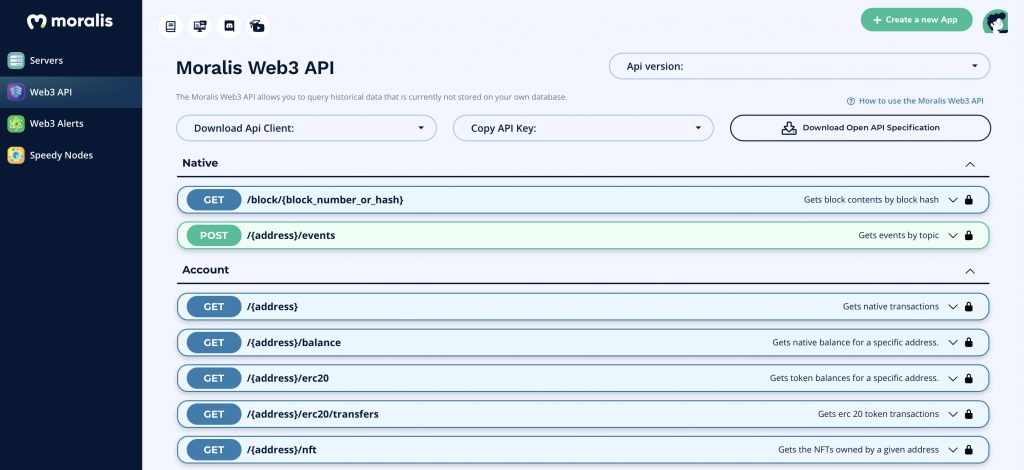Expand chevron on Gets token balances row

coord(953,378)
